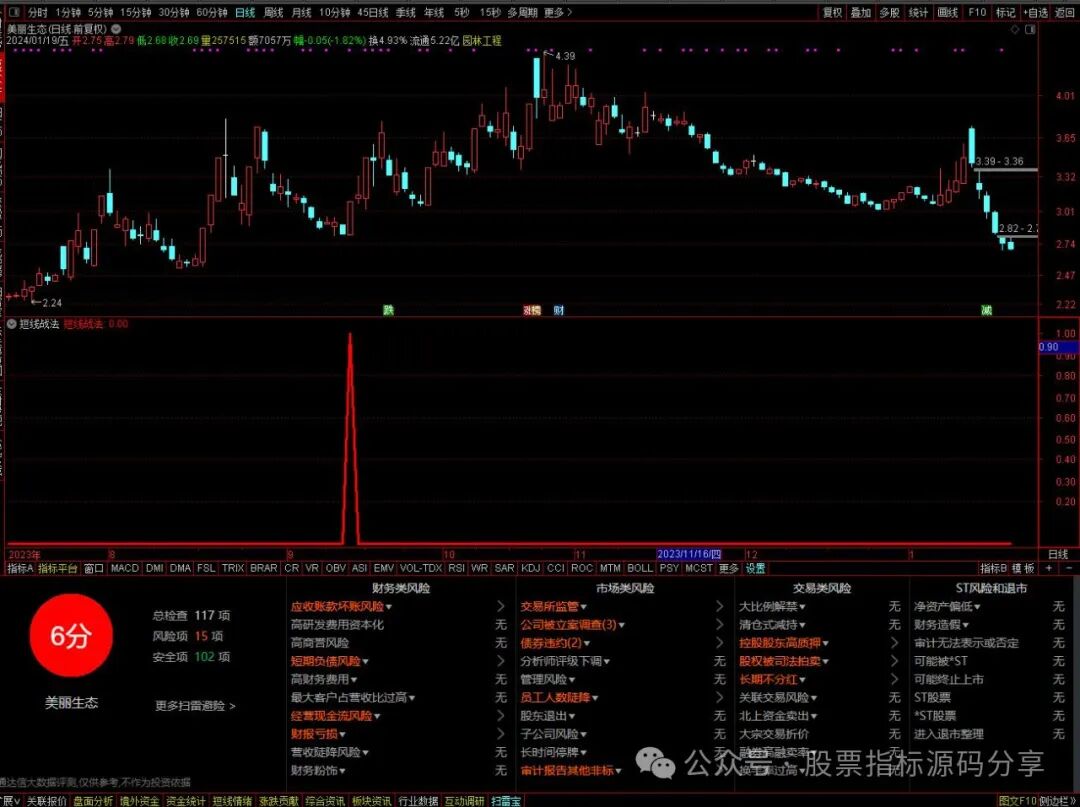Click the 图文F10 button
Image resolution: width=1080 pixels, height=807 pixels.
(x=1017, y=801)
